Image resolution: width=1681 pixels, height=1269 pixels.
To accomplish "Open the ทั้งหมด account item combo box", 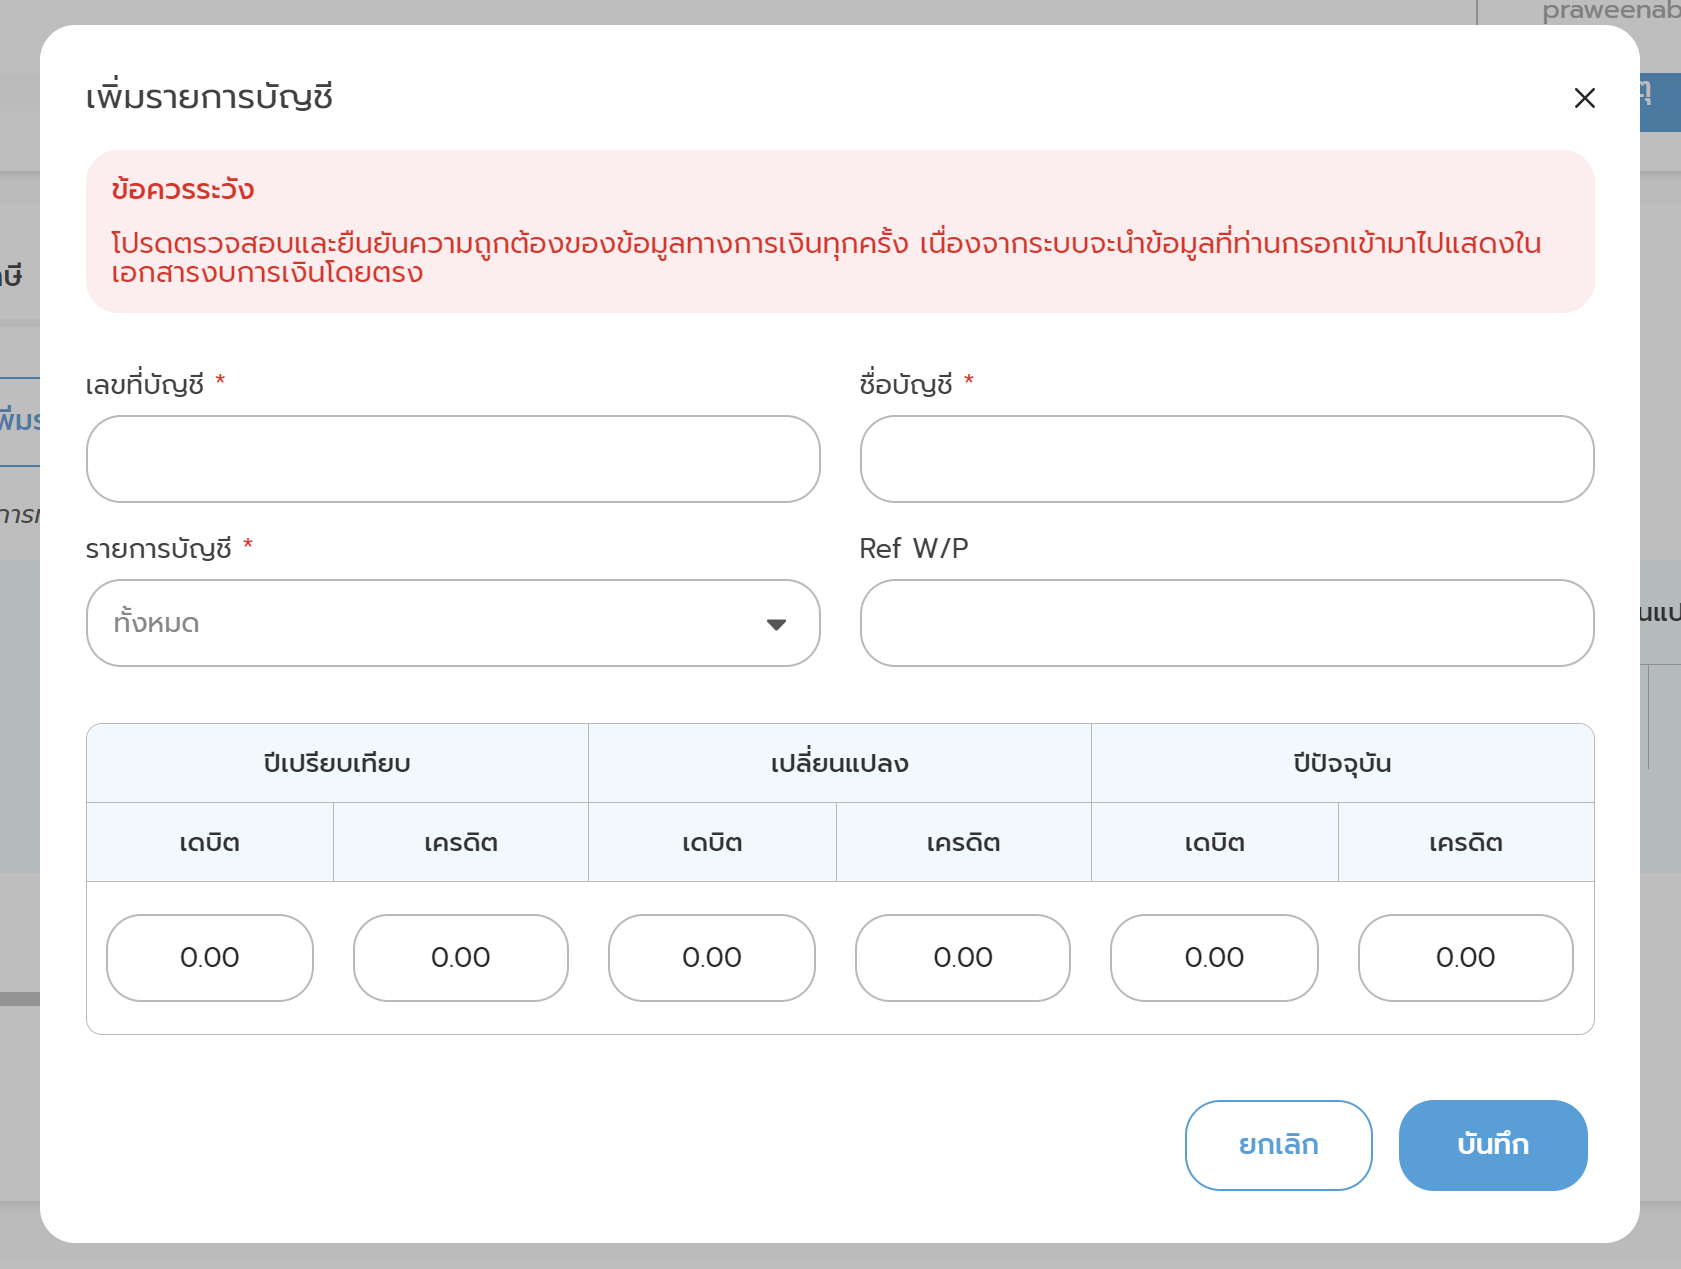I will pyautogui.click(x=440, y=623).
